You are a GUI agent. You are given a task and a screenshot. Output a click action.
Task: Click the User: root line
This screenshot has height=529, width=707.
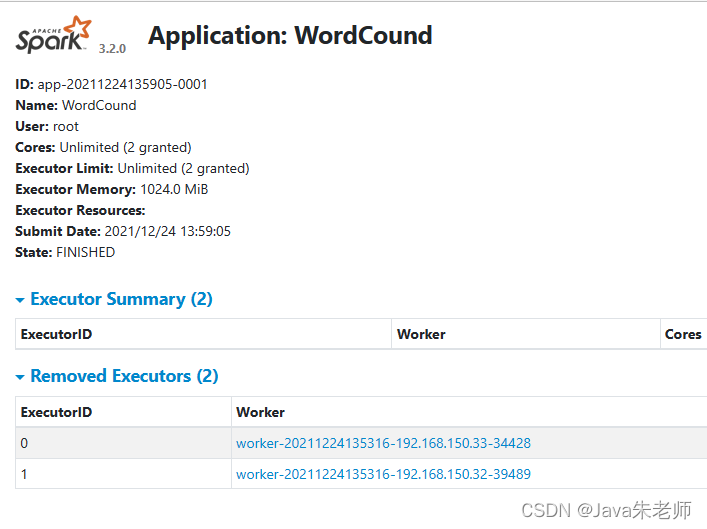point(47,126)
